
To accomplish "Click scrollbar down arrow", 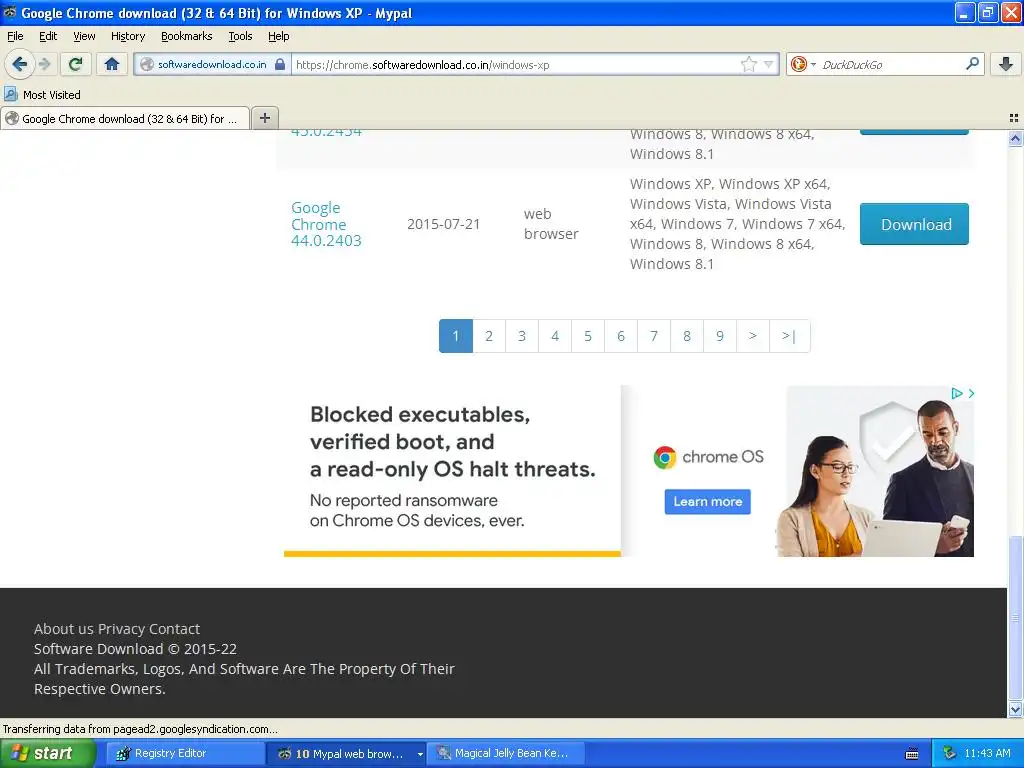I will [1015, 709].
